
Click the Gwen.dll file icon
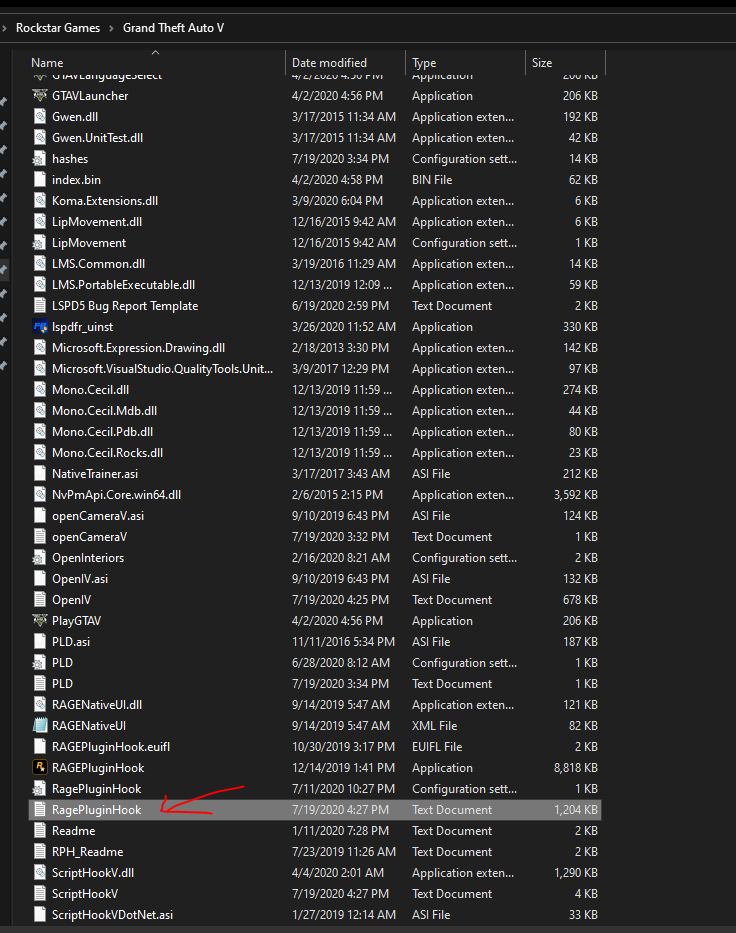40,117
